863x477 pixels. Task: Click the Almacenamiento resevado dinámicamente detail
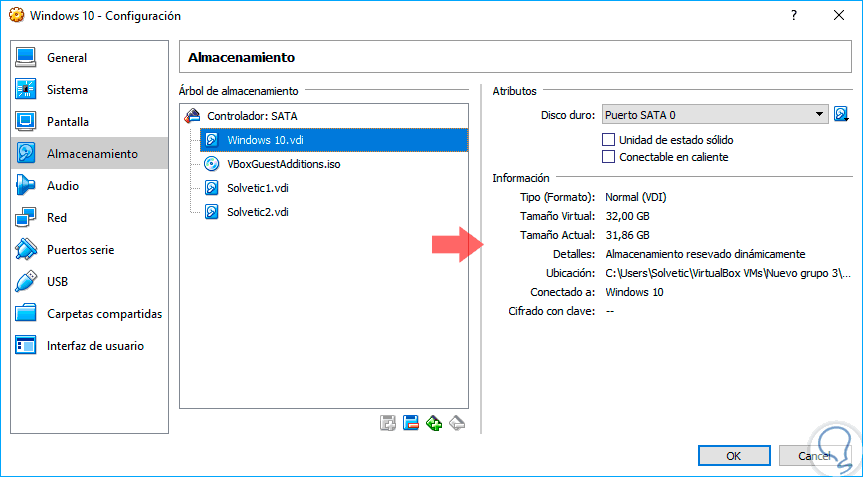[705, 254]
